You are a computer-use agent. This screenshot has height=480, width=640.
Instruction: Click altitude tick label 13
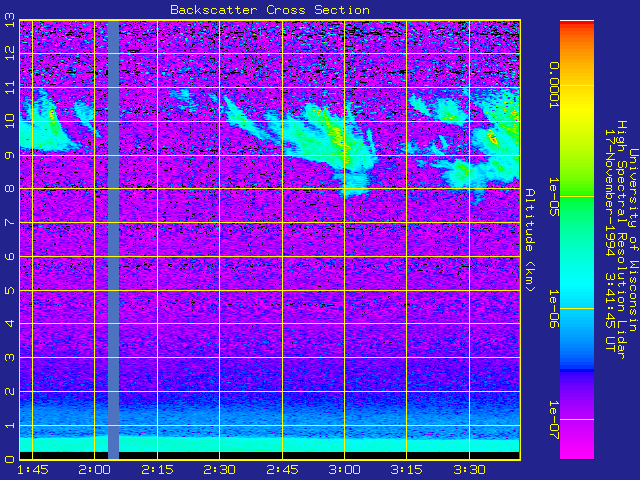pyautogui.click(x=10, y=20)
